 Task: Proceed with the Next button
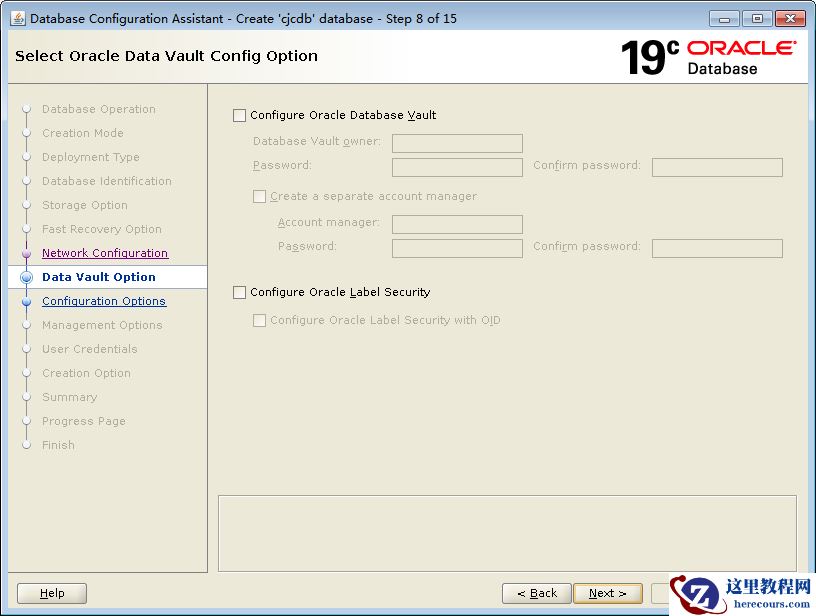[x=607, y=593]
